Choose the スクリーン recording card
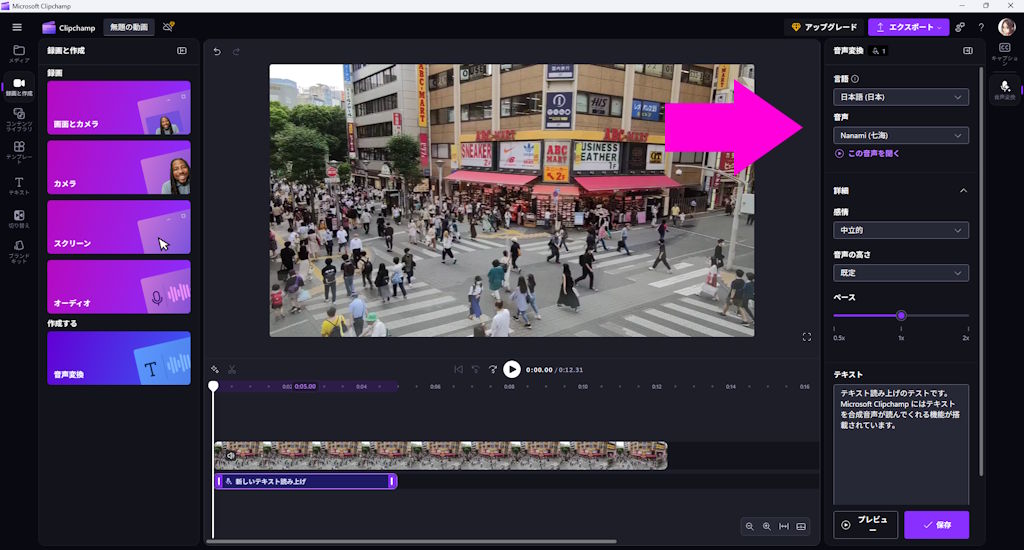 pyautogui.click(x=119, y=227)
